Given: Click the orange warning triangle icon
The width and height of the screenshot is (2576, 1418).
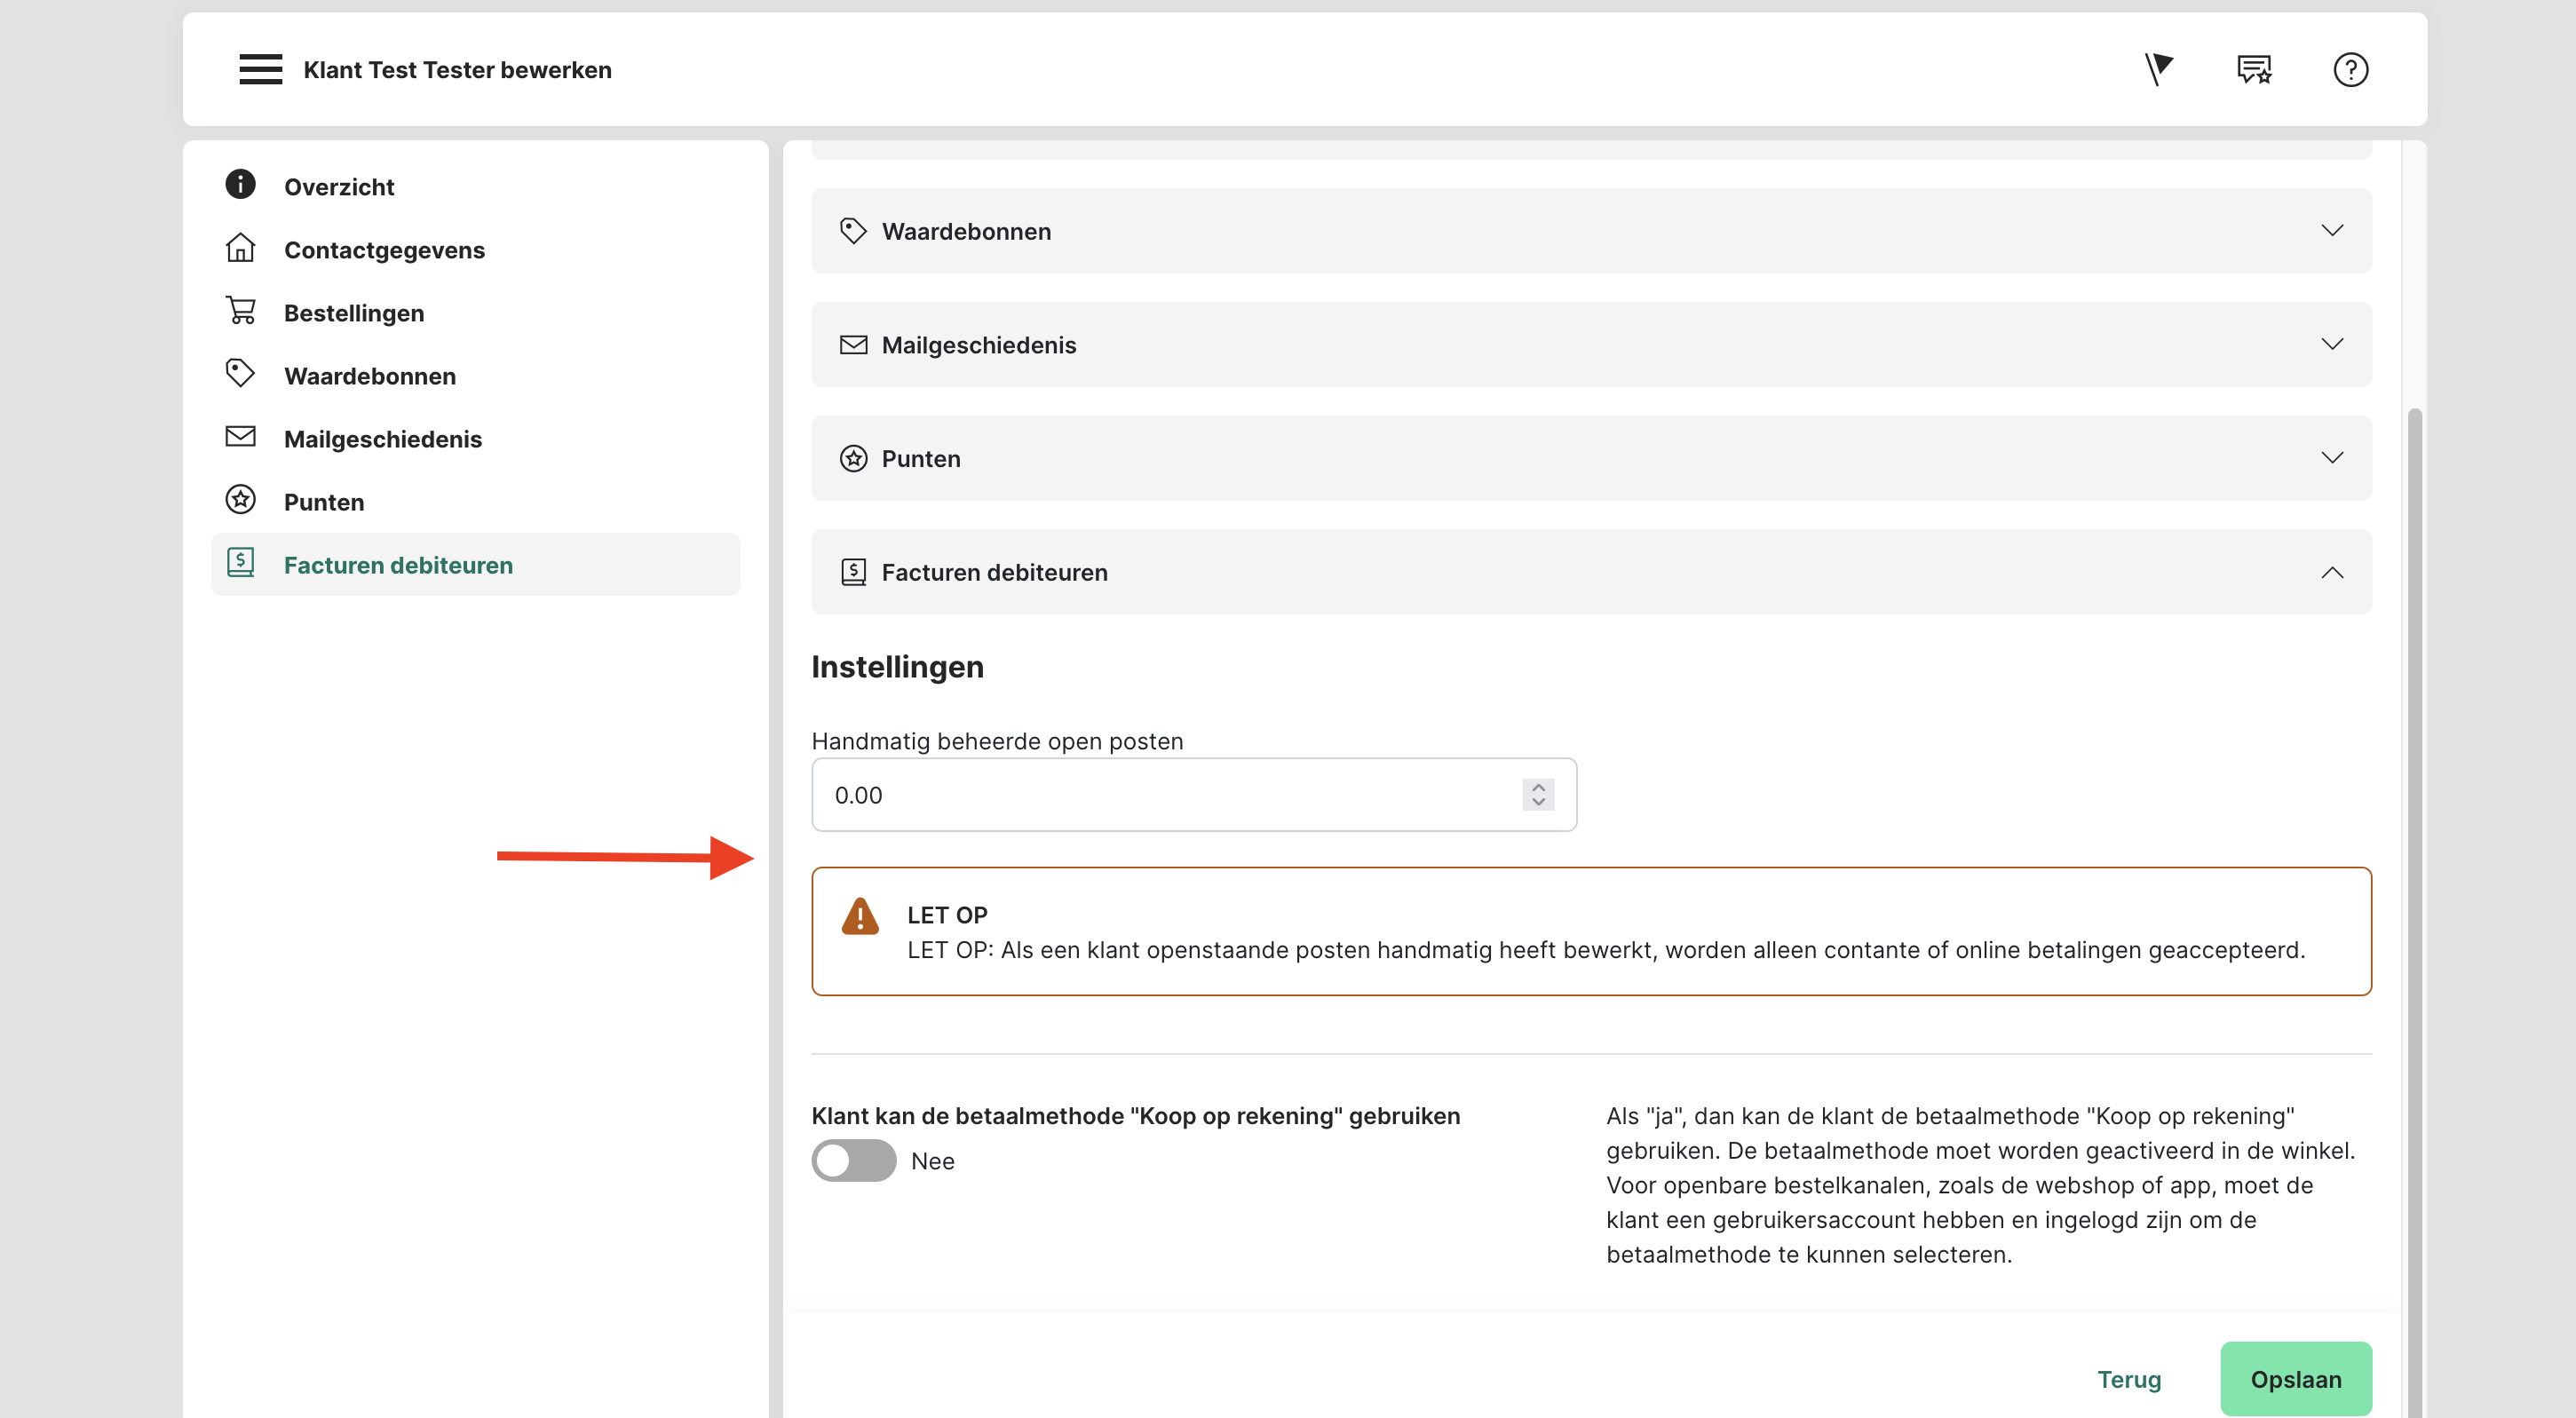Looking at the screenshot, I should tap(860, 917).
